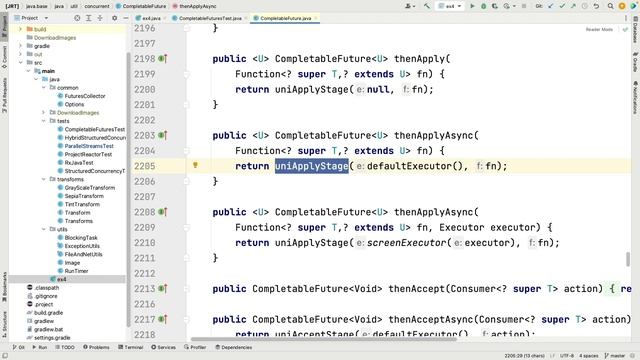Expand the build folder in project tree

(x=20, y=29)
